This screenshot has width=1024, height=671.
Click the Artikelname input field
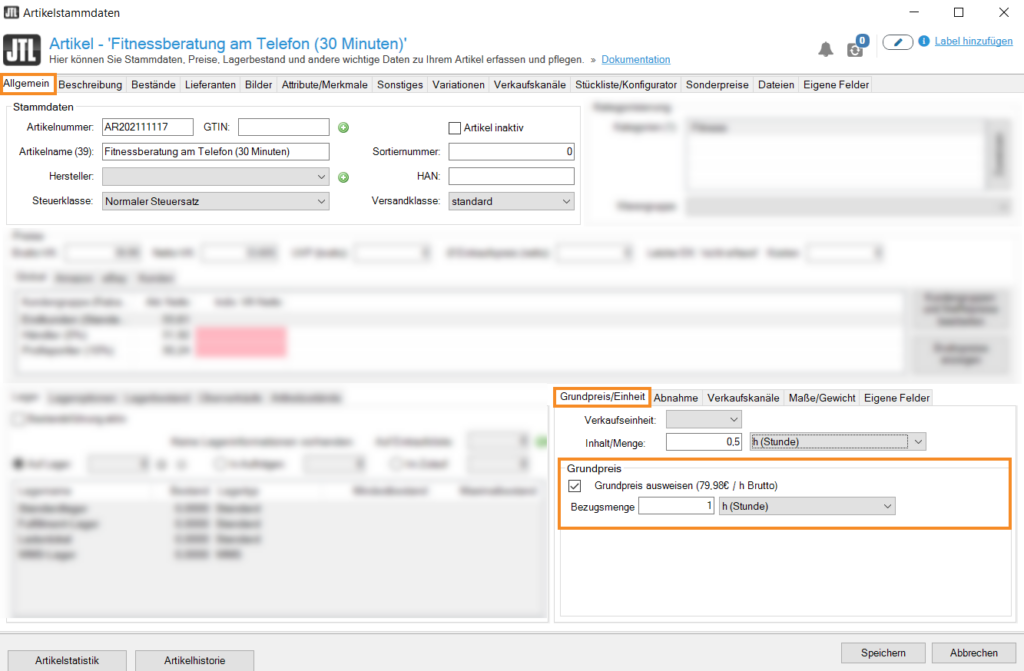(x=215, y=152)
